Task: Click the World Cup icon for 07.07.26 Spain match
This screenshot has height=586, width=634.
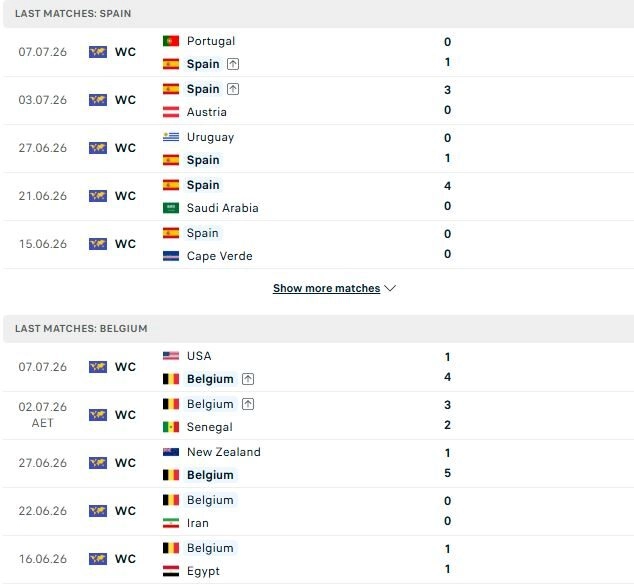Action: coord(98,52)
